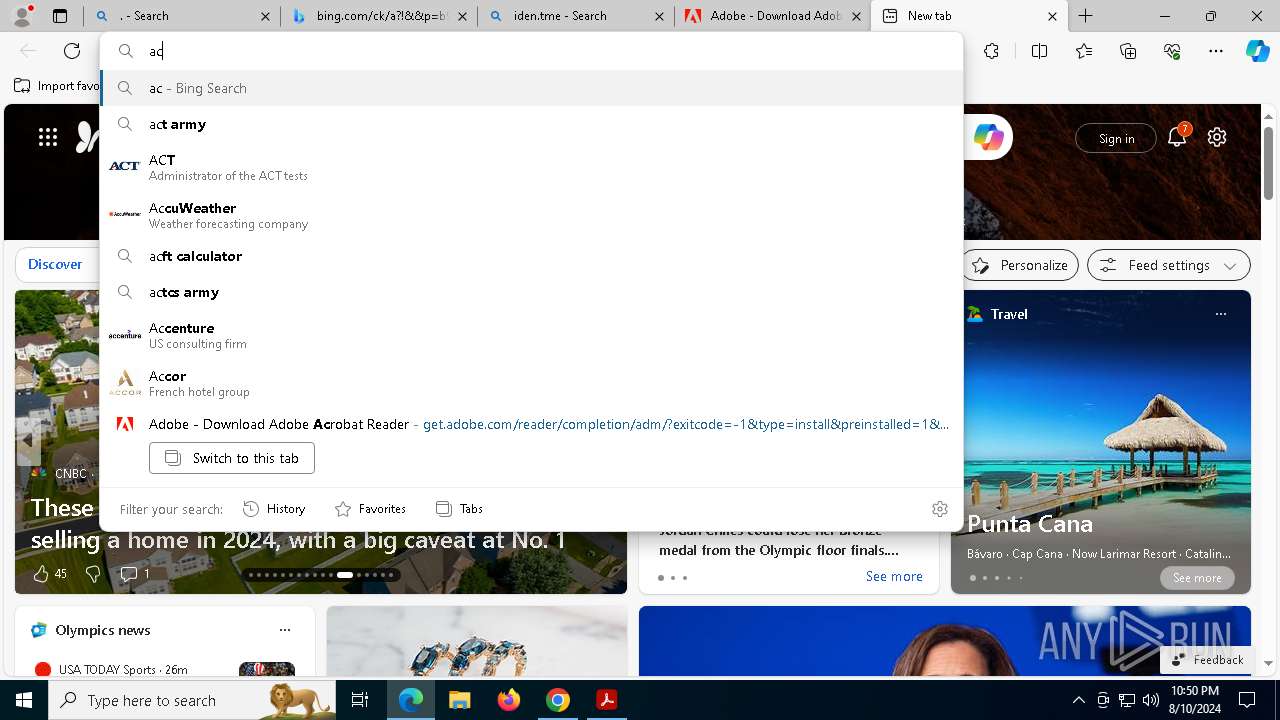Open Microsoft Edge from taskbar
Image resolution: width=1280 pixels, height=720 pixels.
(411, 700)
